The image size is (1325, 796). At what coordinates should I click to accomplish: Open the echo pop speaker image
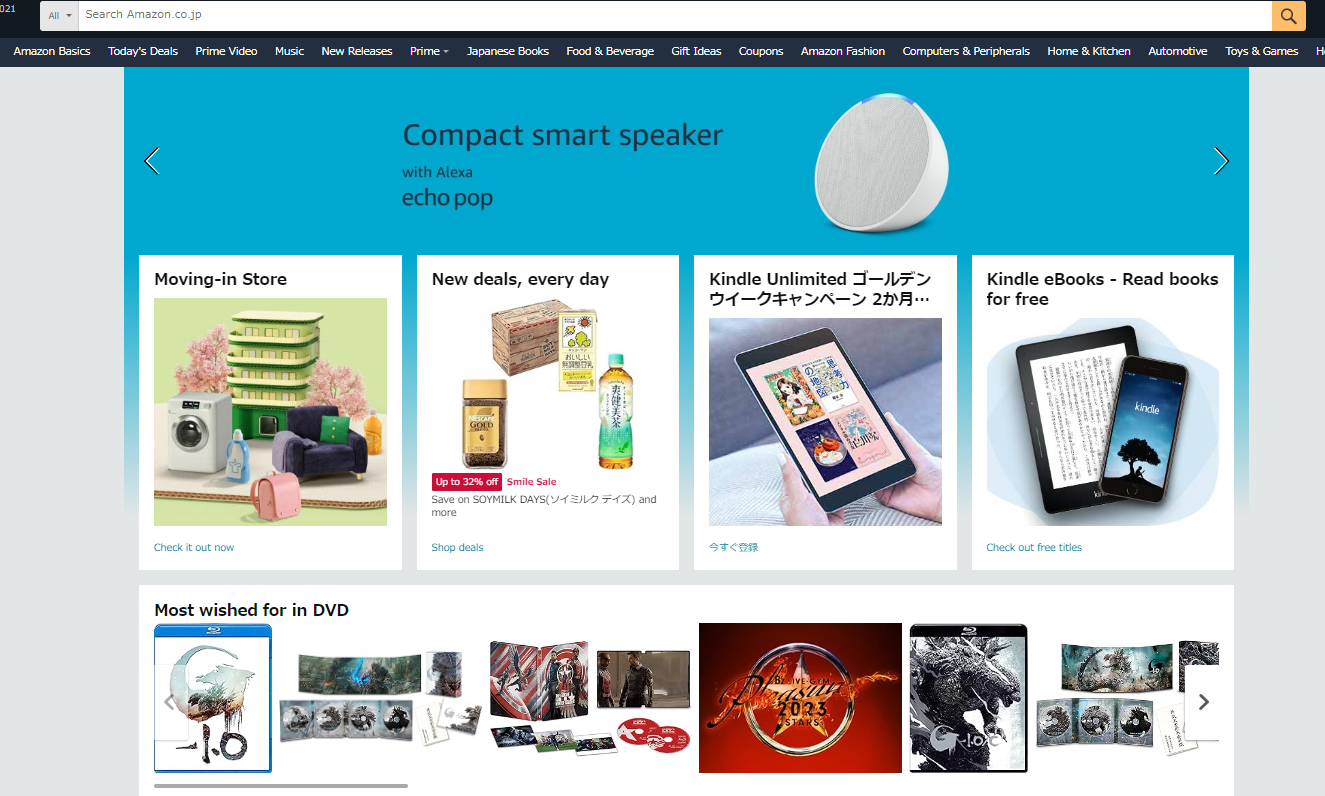tap(881, 163)
